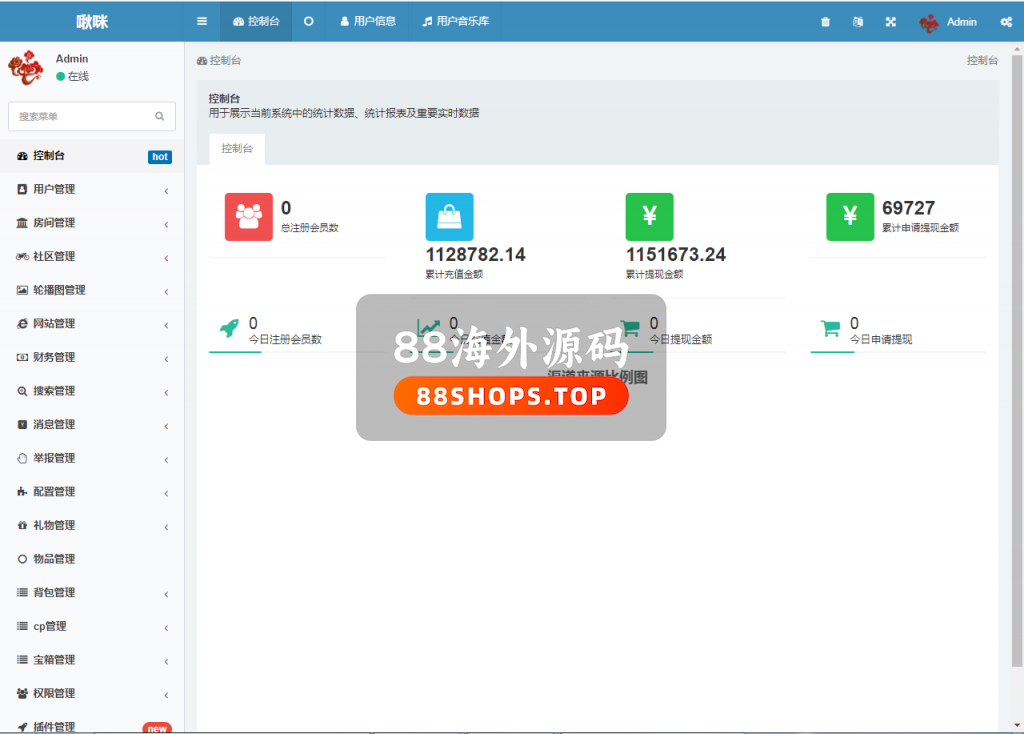This screenshot has height=734, width=1024.
Task: Click the 搜索菜单 search input field
Action: 80,117
